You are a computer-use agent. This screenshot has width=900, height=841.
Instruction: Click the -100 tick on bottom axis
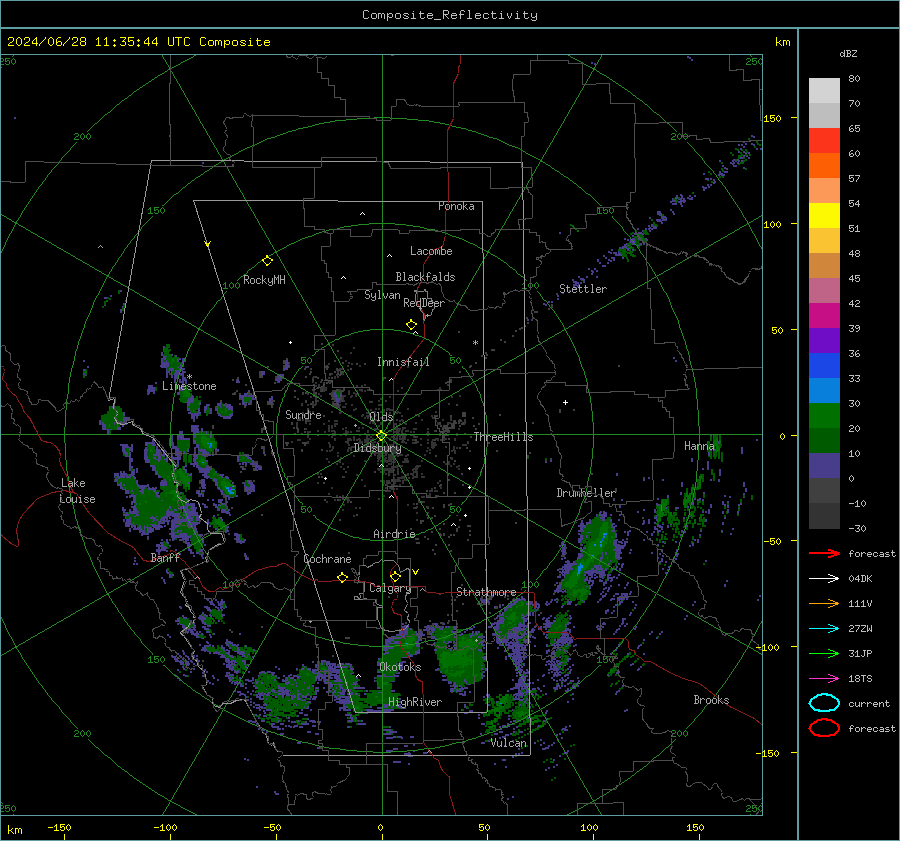click(165, 827)
